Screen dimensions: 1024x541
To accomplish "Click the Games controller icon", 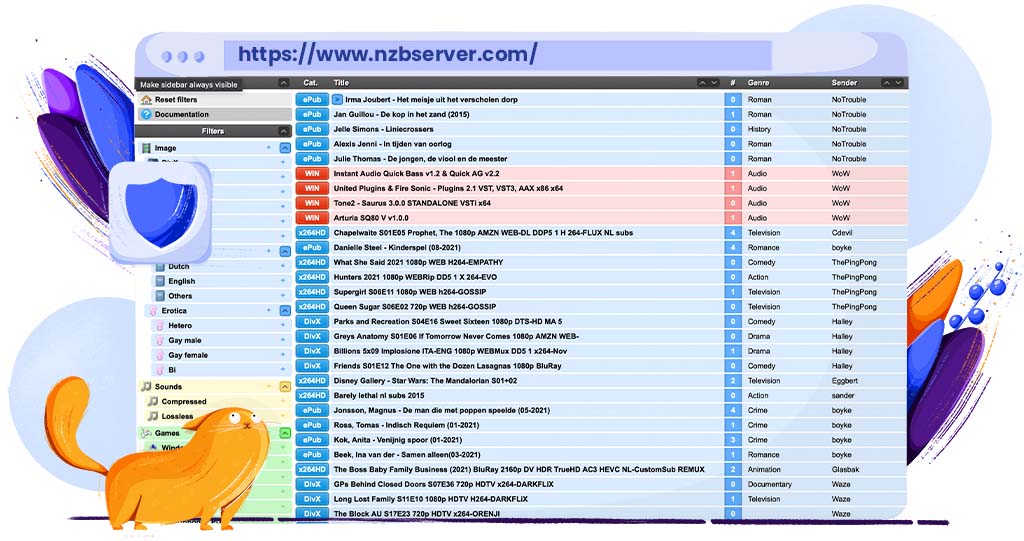I will point(147,433).
